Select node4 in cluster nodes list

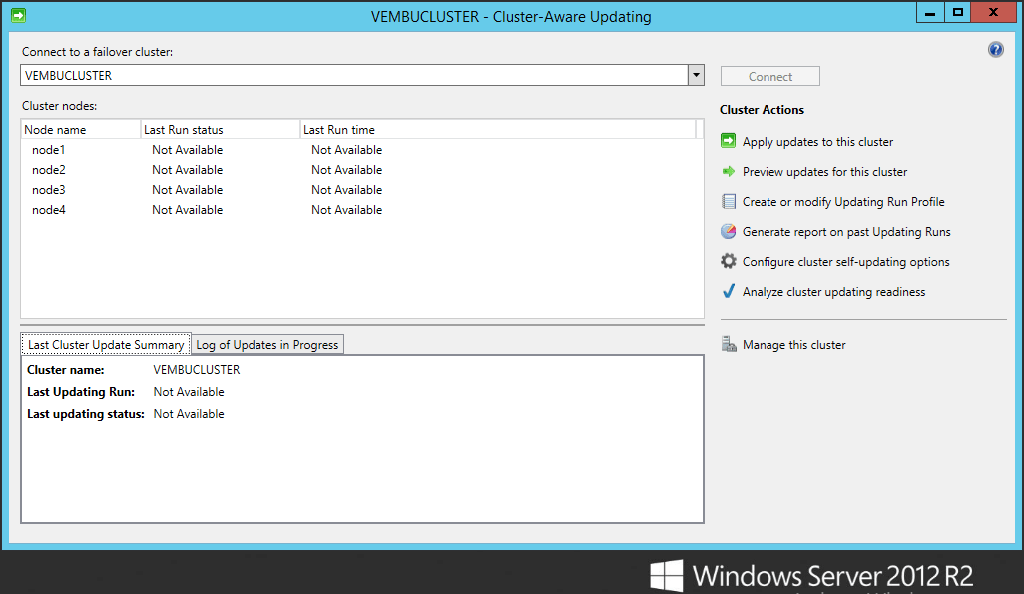[48, 210]
